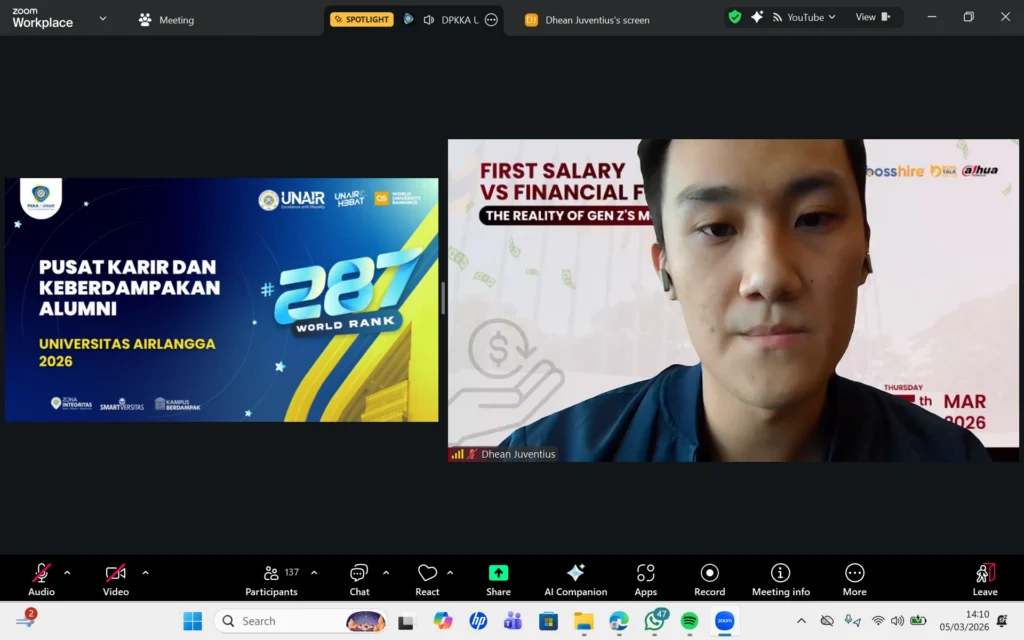Image resolution: width=1024 pixels, height=640 pixels.
Task: Click the speaker icon beside DPKKA
Action: tap(428, 20)
